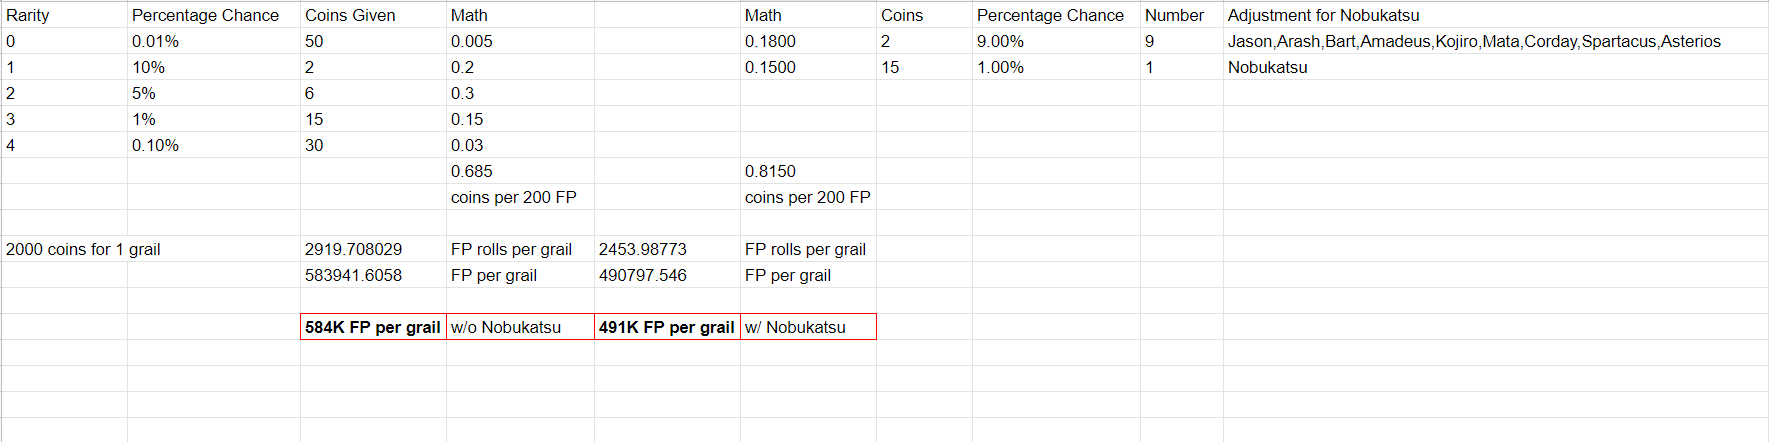Select the 0.01% percentage chance cell

tap(213, 41)
